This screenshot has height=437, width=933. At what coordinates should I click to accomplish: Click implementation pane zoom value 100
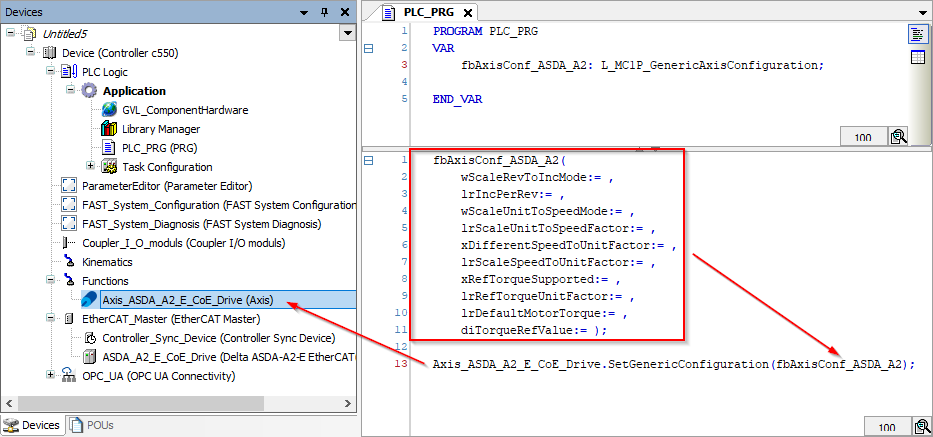[x=887, y=426]
